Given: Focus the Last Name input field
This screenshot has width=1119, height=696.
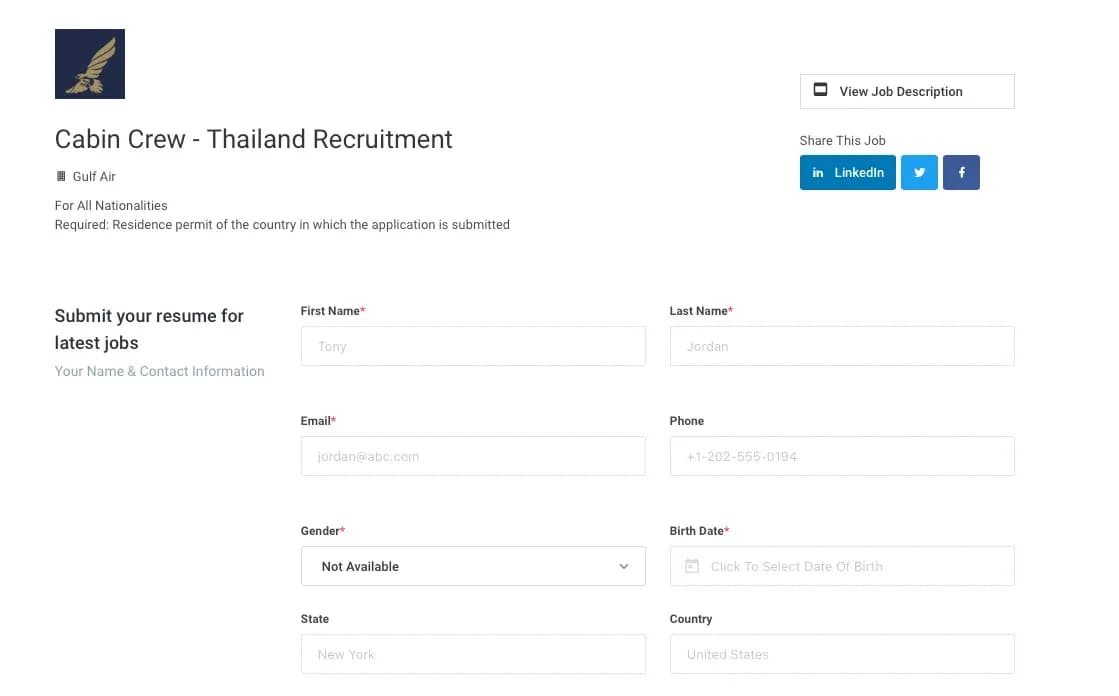Looking at the screenshot, I should [841, 346].
